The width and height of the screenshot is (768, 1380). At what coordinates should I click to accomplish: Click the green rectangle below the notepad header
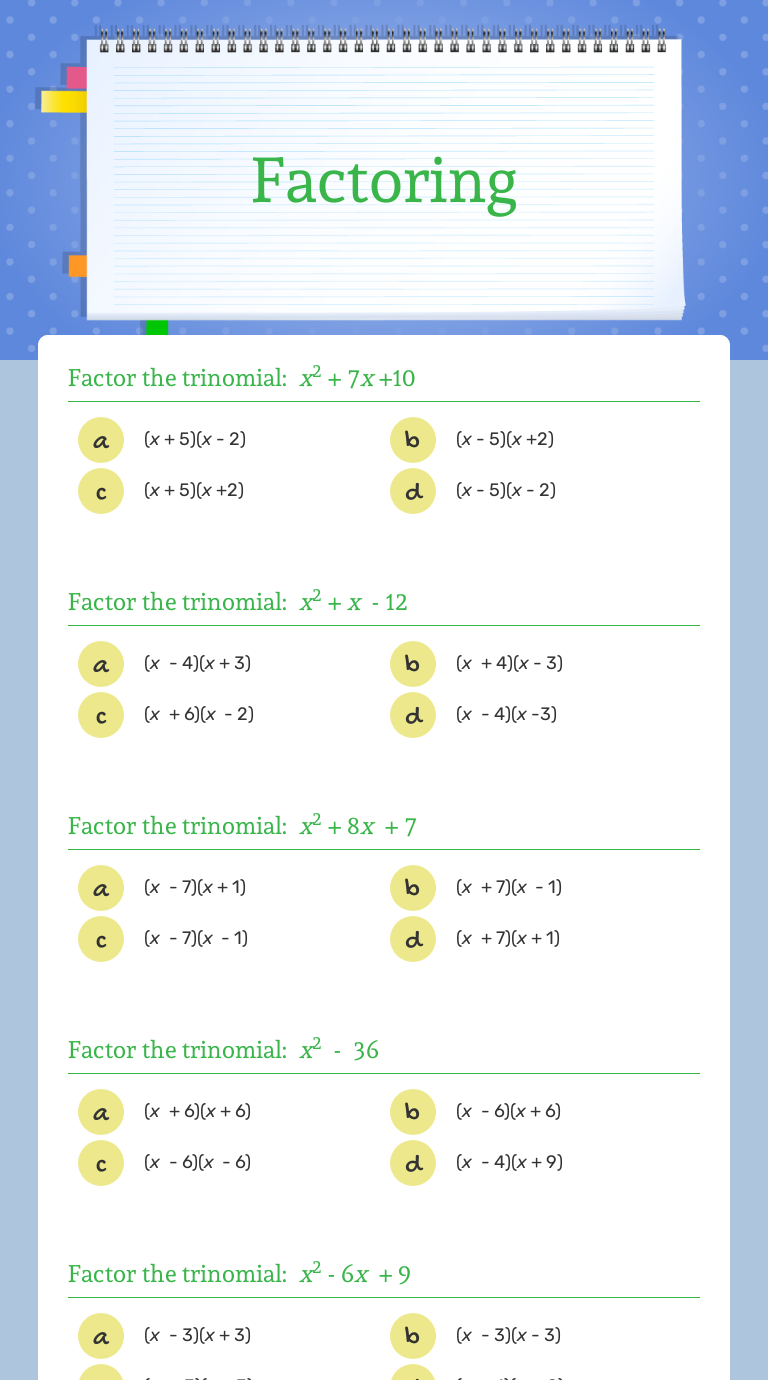pyautogui.click(x=156, y=326)
